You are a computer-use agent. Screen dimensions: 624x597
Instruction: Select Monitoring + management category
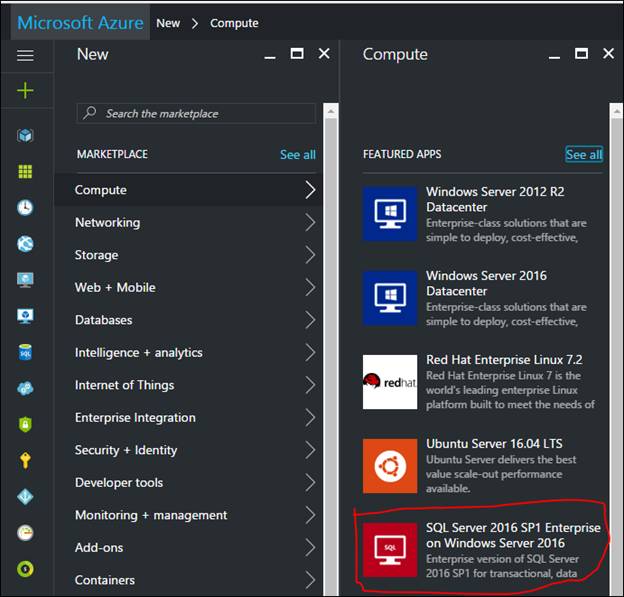[x=189, y=515]
